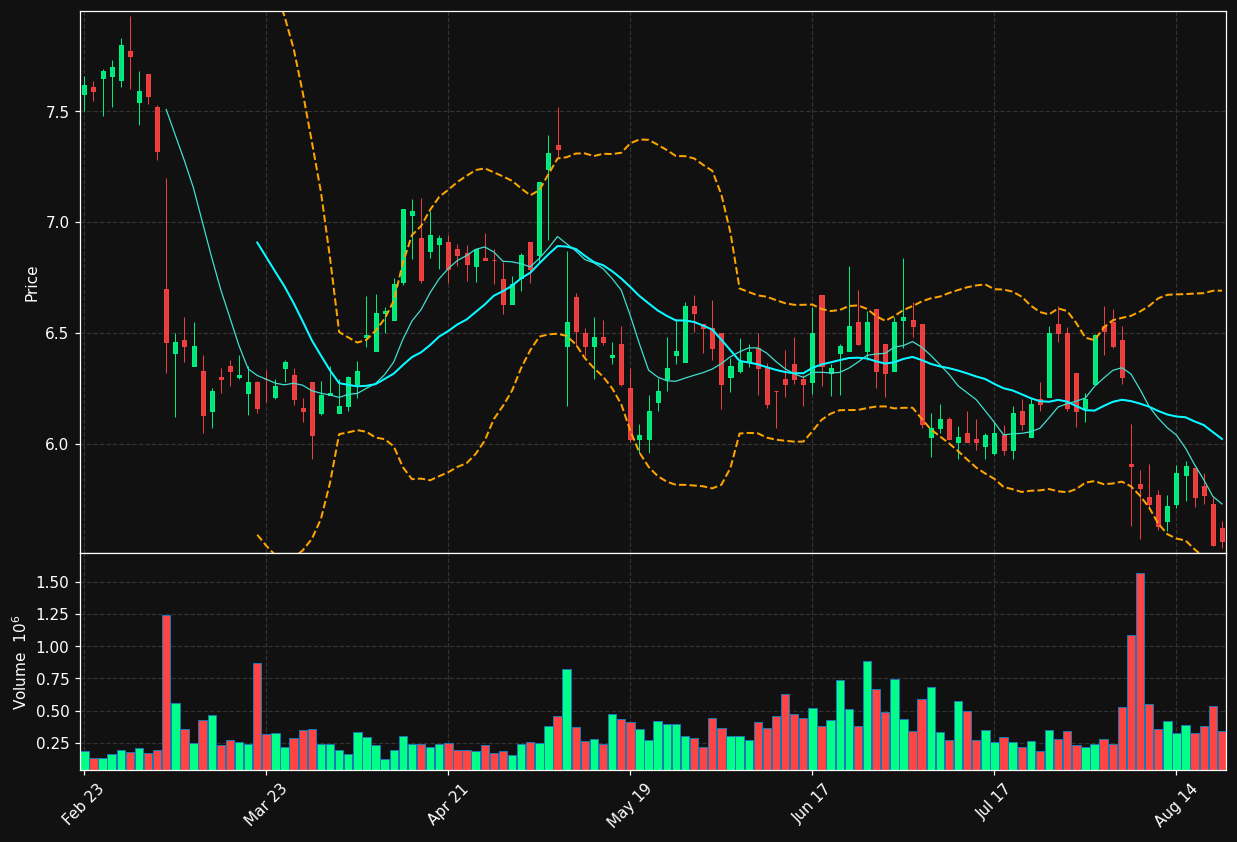This screenshot has width=1237, height=842.
Task: Click the 0.25 volume axis value
Action: (x=52, y=743)
